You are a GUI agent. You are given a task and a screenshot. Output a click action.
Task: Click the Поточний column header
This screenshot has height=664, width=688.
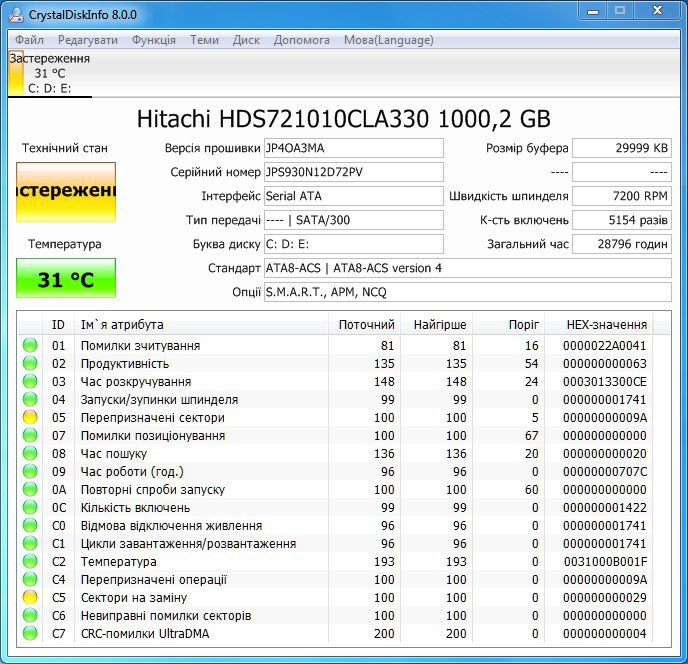364,325
